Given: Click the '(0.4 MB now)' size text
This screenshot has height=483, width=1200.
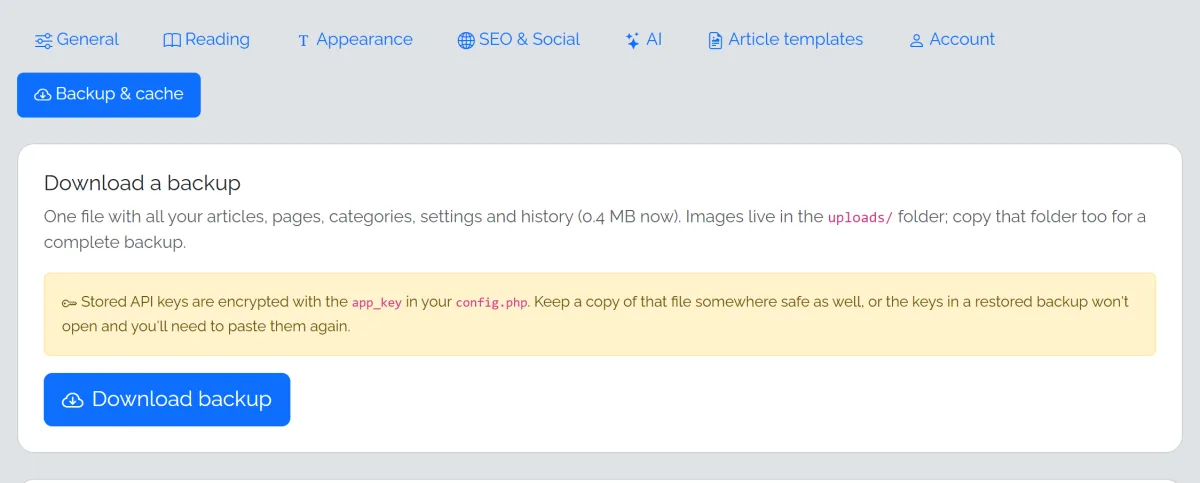Looking at the screenshot, I should (x=629, y=217).
